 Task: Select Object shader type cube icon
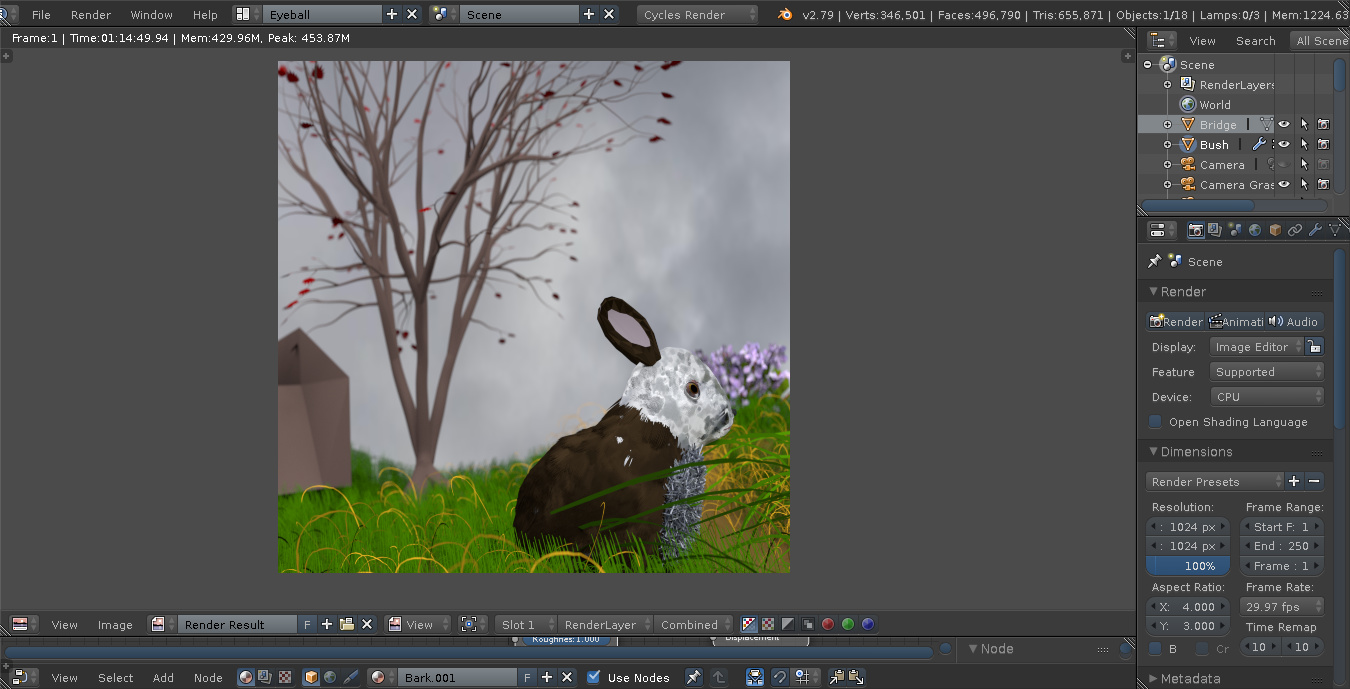click(311, 677)
